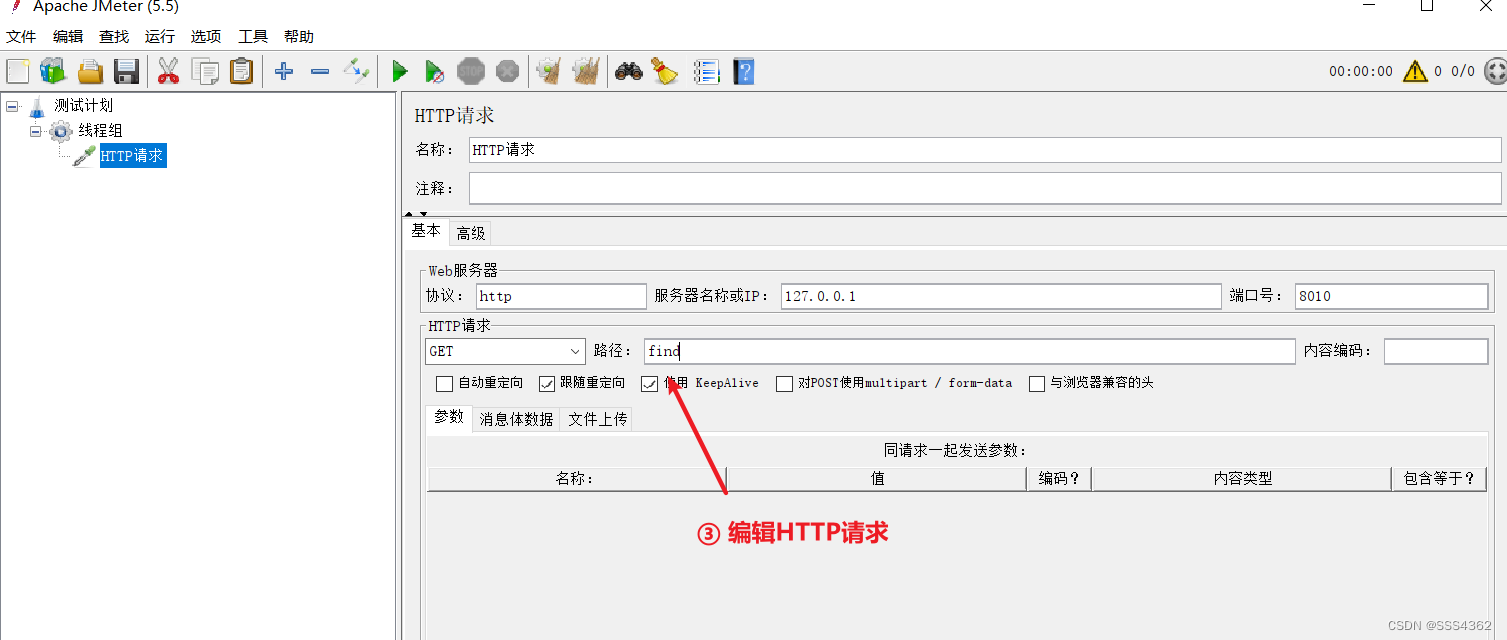Open the 查找 menu

click(114, 36)
